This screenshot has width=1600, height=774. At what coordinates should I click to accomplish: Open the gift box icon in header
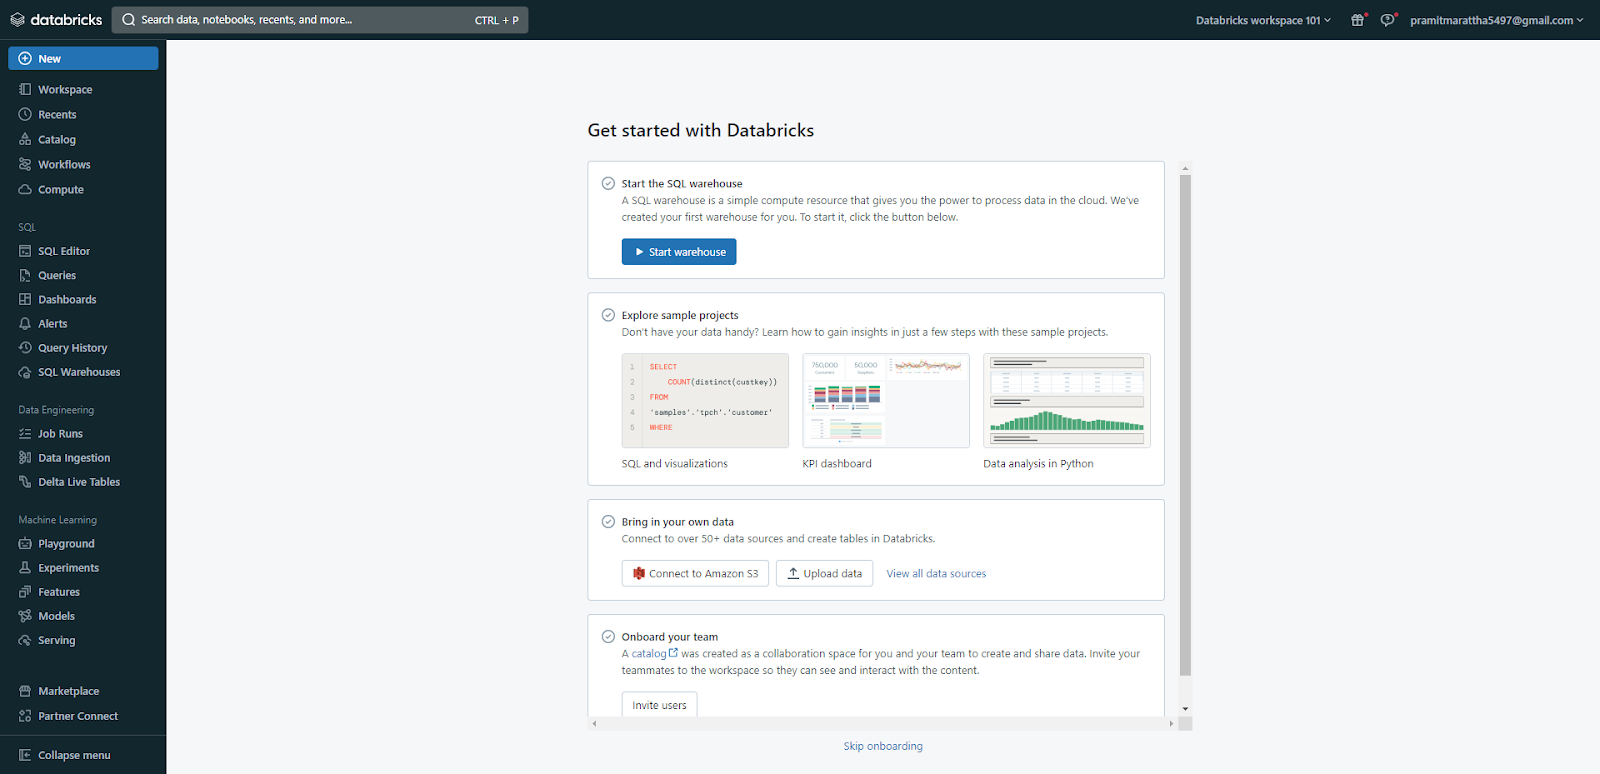coord(1358,20)
